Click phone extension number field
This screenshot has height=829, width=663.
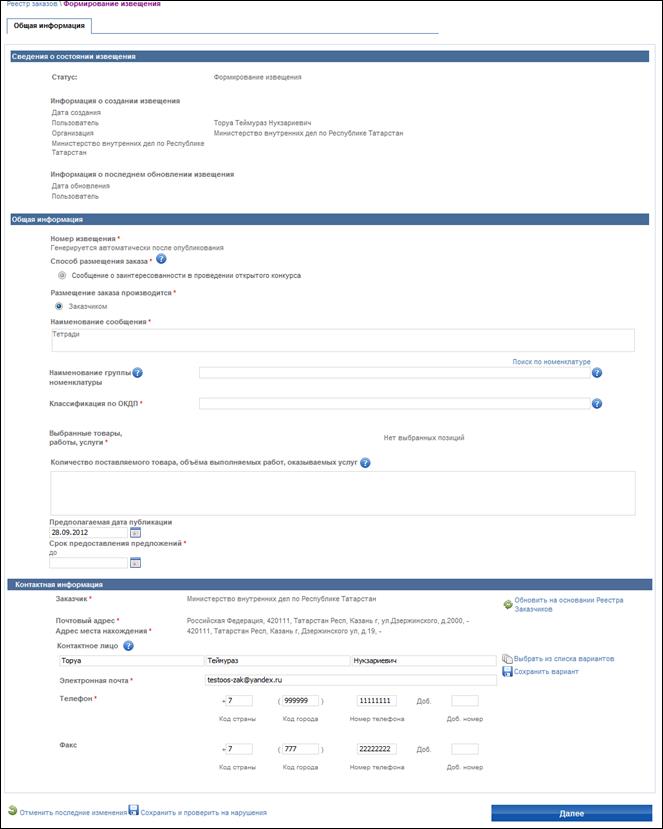[x=465, y=701]
